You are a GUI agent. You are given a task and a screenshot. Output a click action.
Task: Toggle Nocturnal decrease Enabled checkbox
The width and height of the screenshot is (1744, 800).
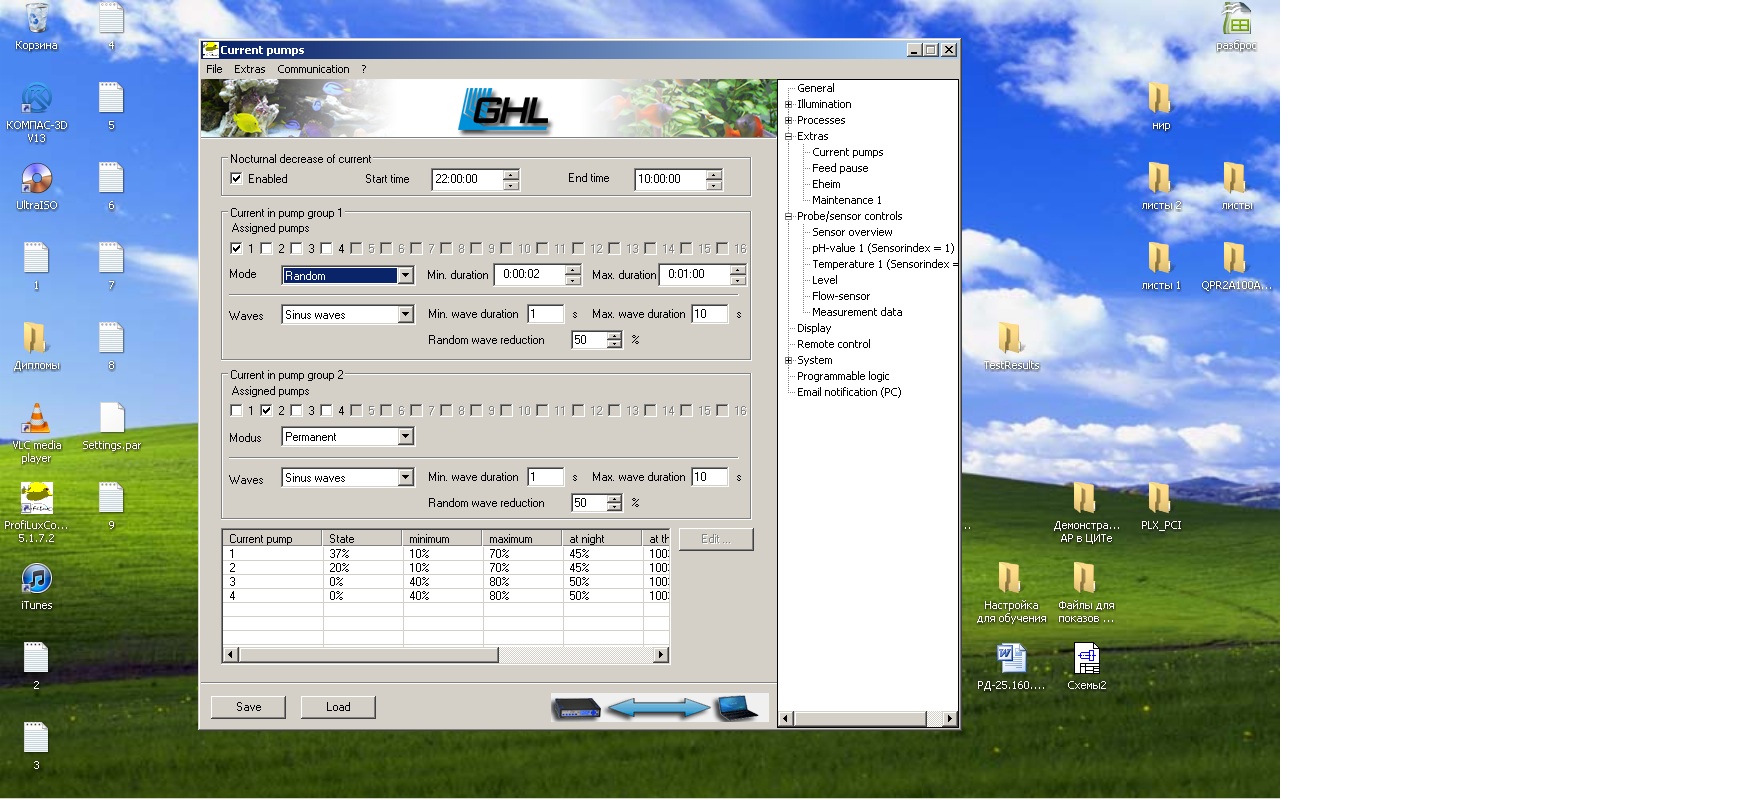click(x=236, y=178)
